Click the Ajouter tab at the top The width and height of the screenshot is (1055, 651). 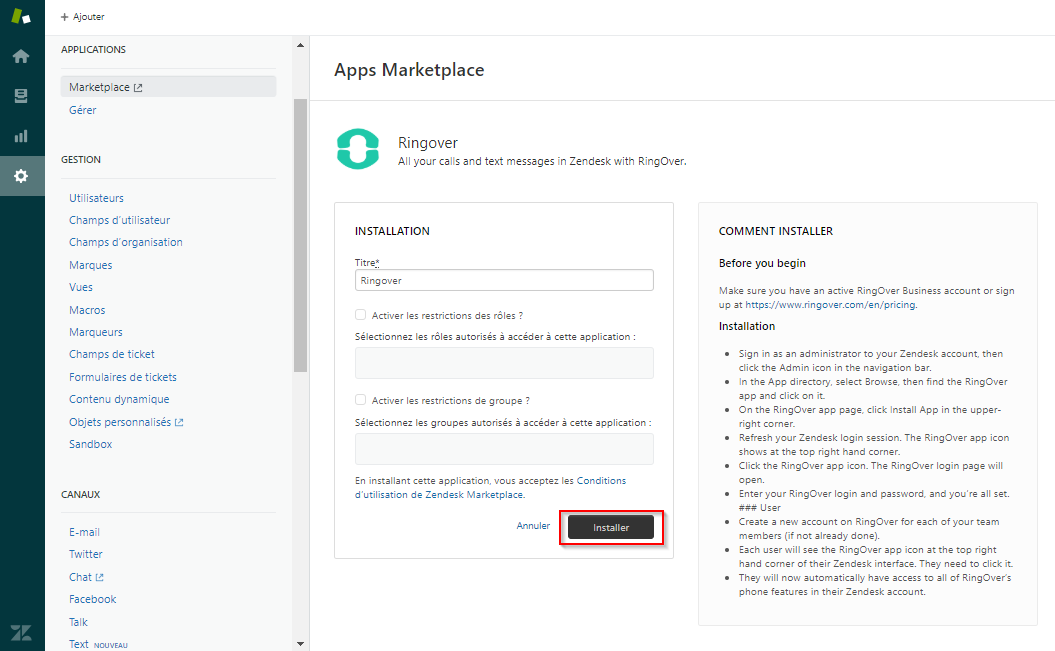tap(83, 17)
